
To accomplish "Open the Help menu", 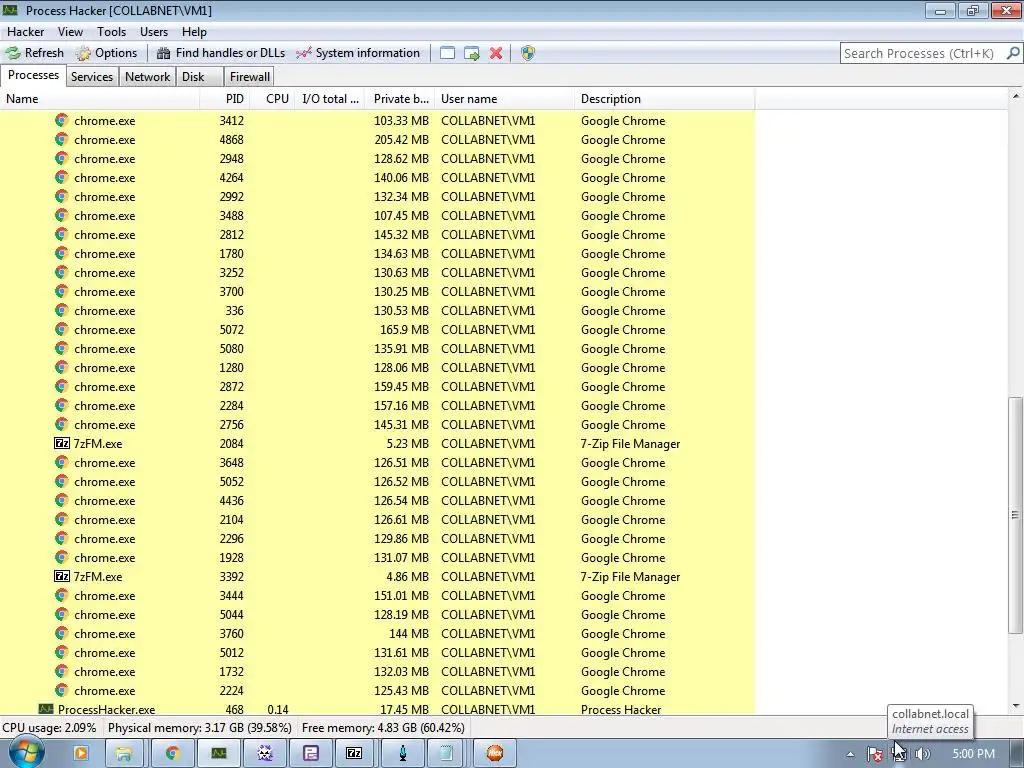I will tap(194, 31).
